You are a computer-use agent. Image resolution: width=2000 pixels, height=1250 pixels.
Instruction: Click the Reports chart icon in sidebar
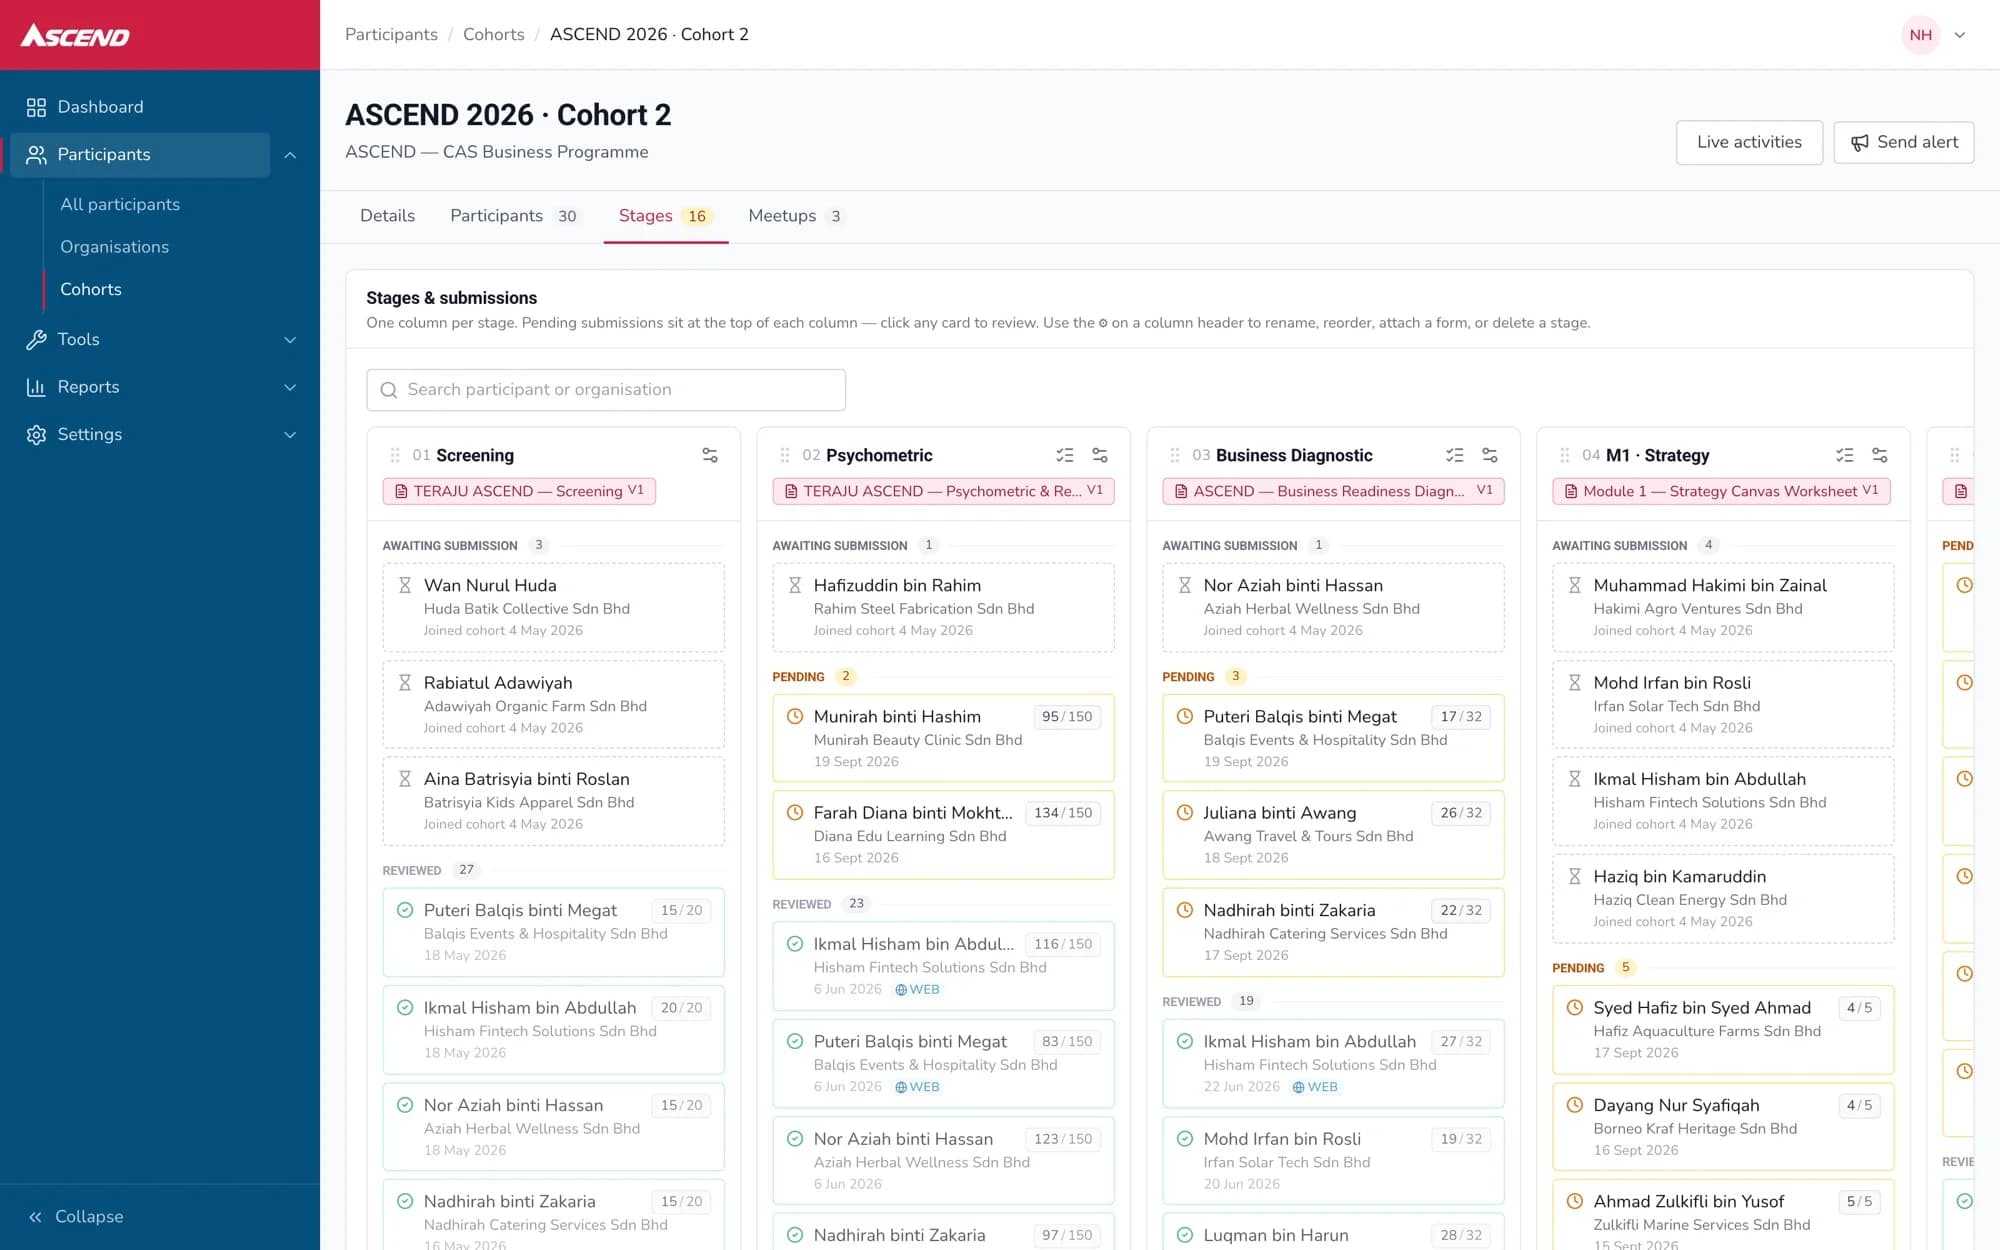tap(36, 387)
